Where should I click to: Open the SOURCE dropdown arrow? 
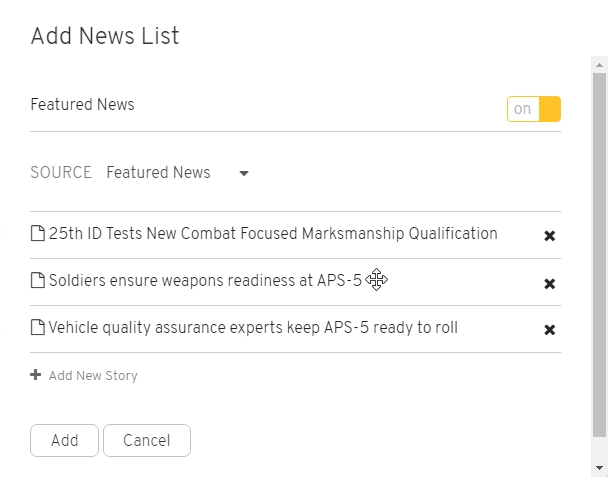[x=244, y=173]
